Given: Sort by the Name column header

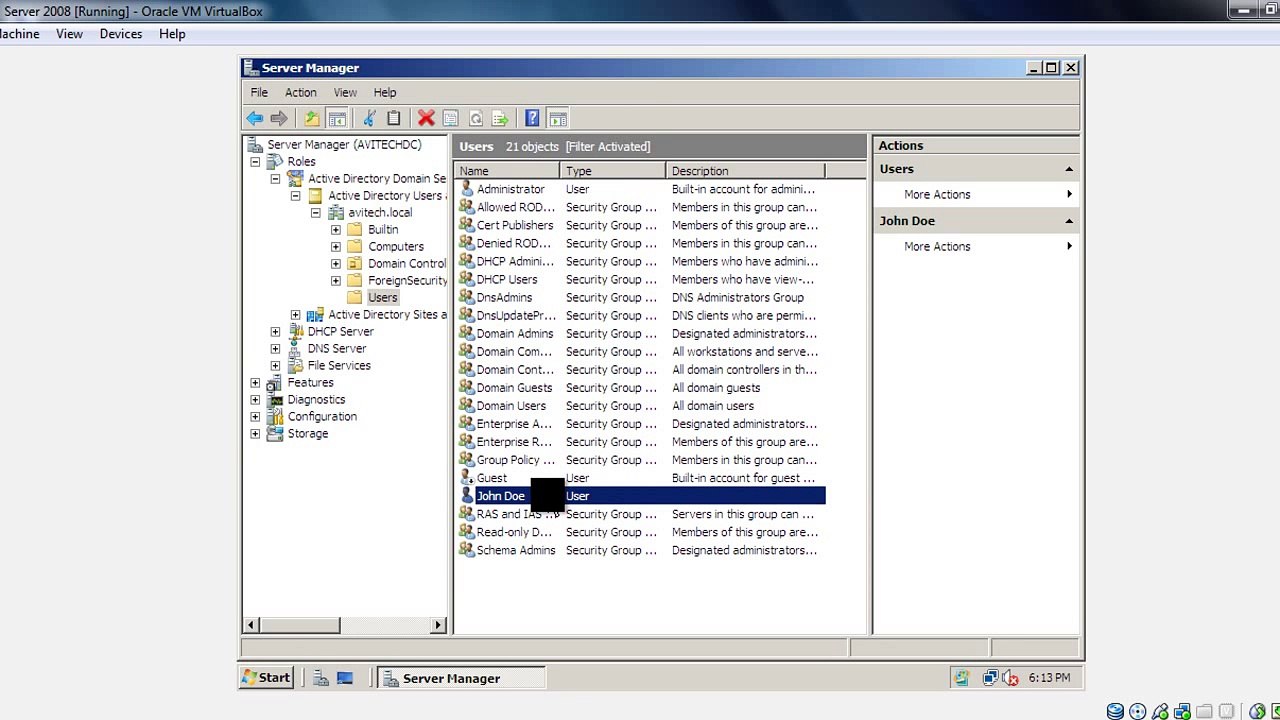Looking at the screenshot, I should [x=507, y=171].
